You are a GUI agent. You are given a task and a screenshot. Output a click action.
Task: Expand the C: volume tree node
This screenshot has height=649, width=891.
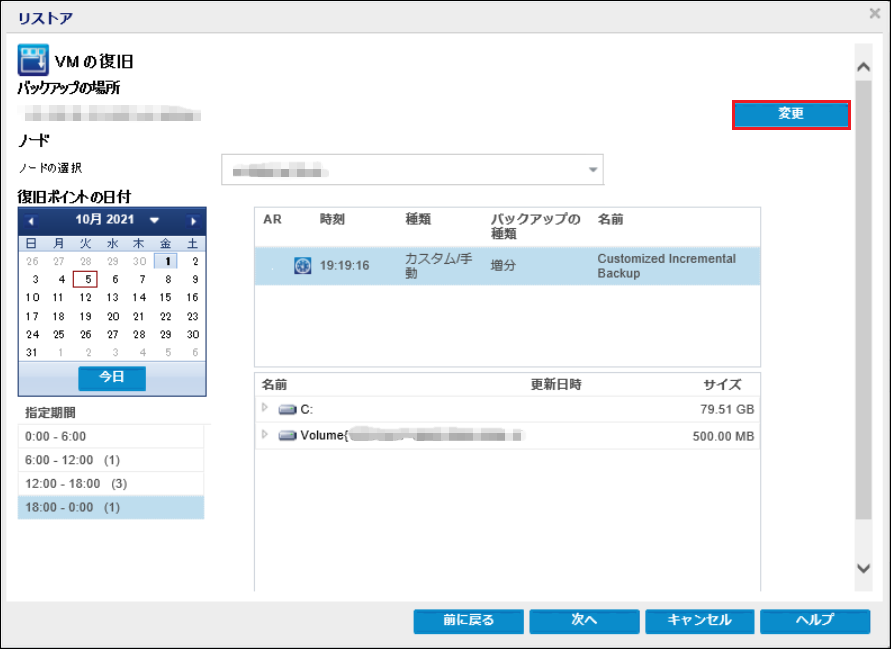tap(265, 408)
